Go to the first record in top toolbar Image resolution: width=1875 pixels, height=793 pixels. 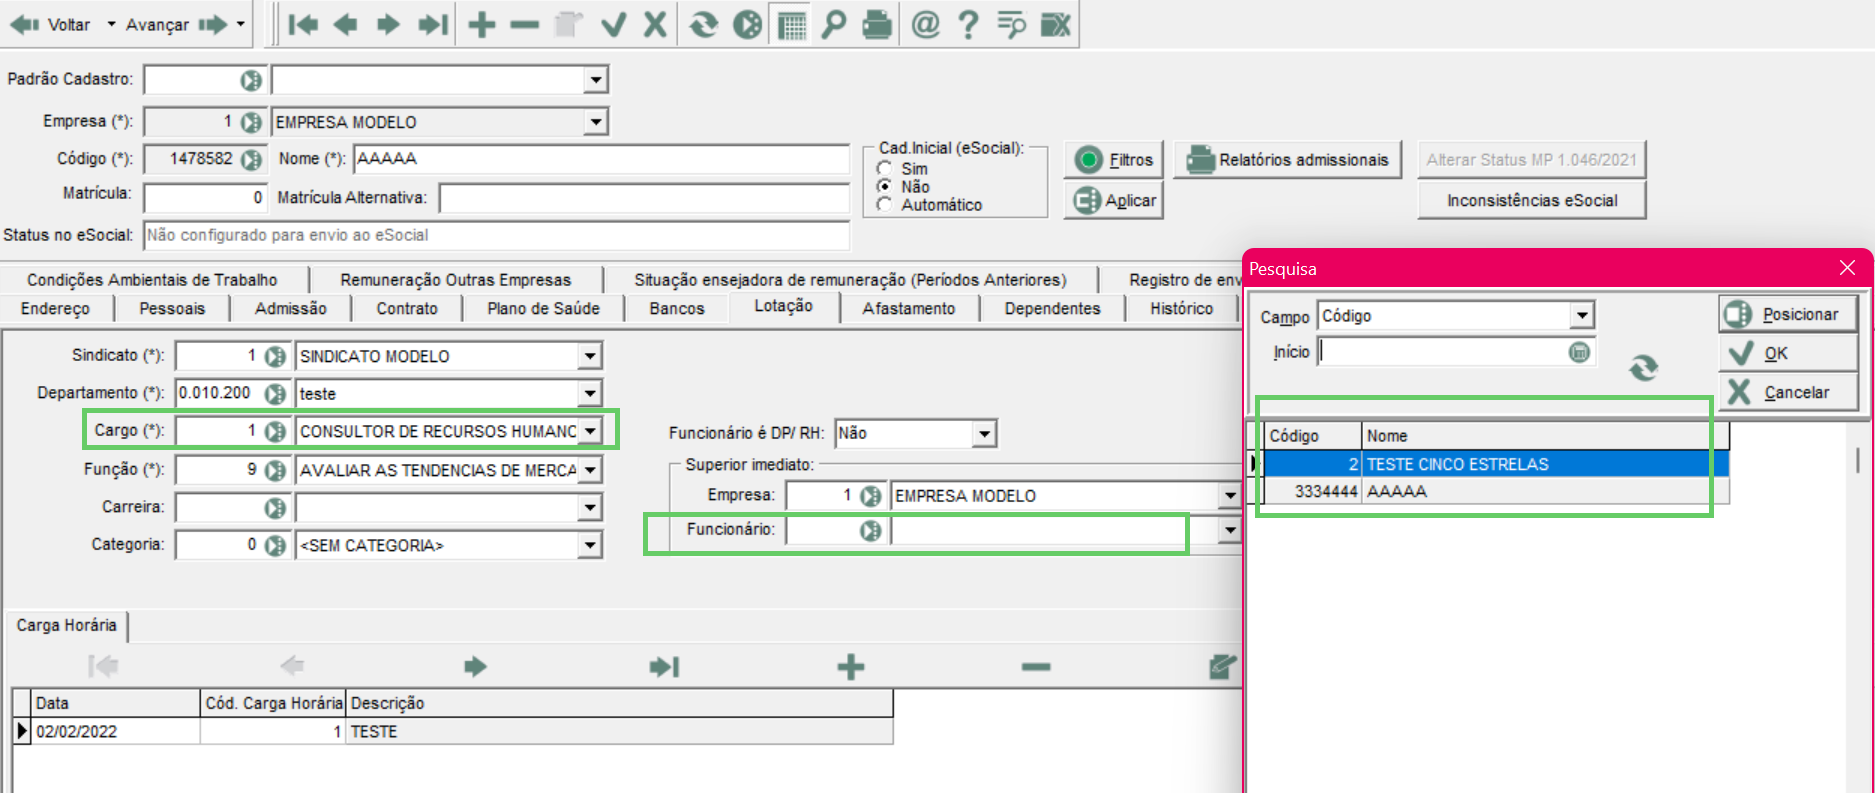click(x=303, y=24)
